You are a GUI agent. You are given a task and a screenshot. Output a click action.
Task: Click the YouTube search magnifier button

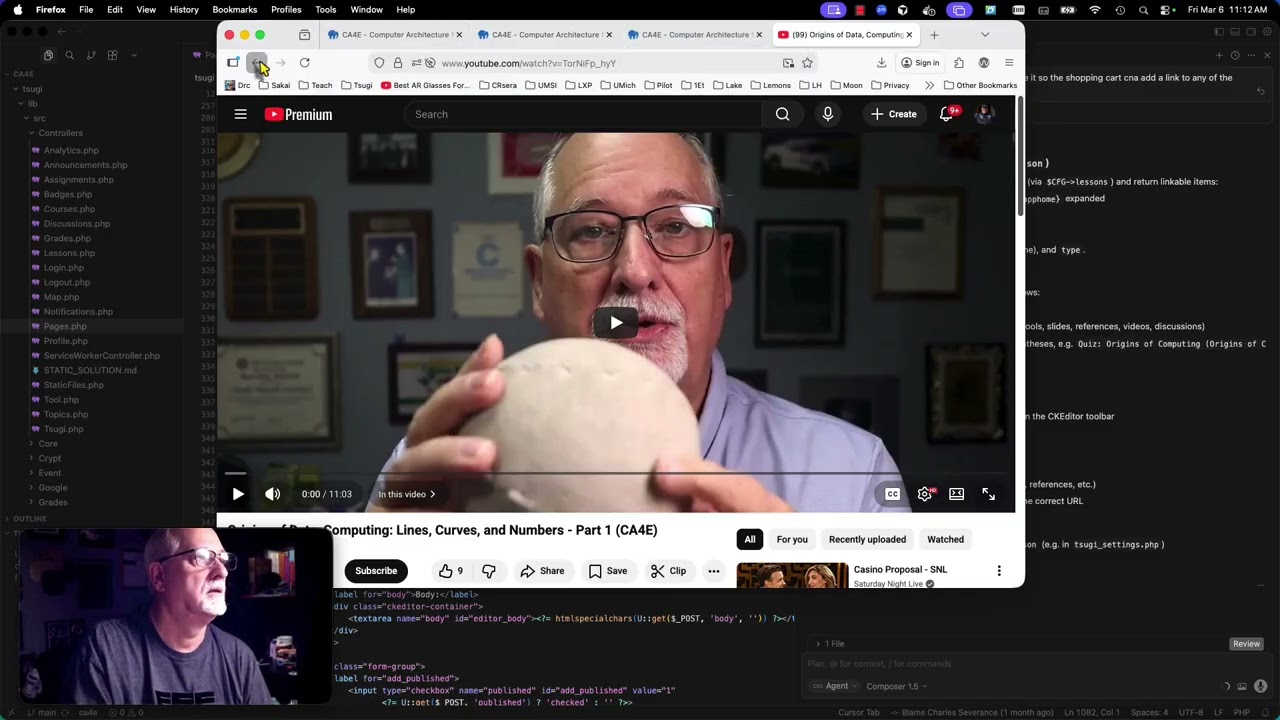[x=782, y=114]
